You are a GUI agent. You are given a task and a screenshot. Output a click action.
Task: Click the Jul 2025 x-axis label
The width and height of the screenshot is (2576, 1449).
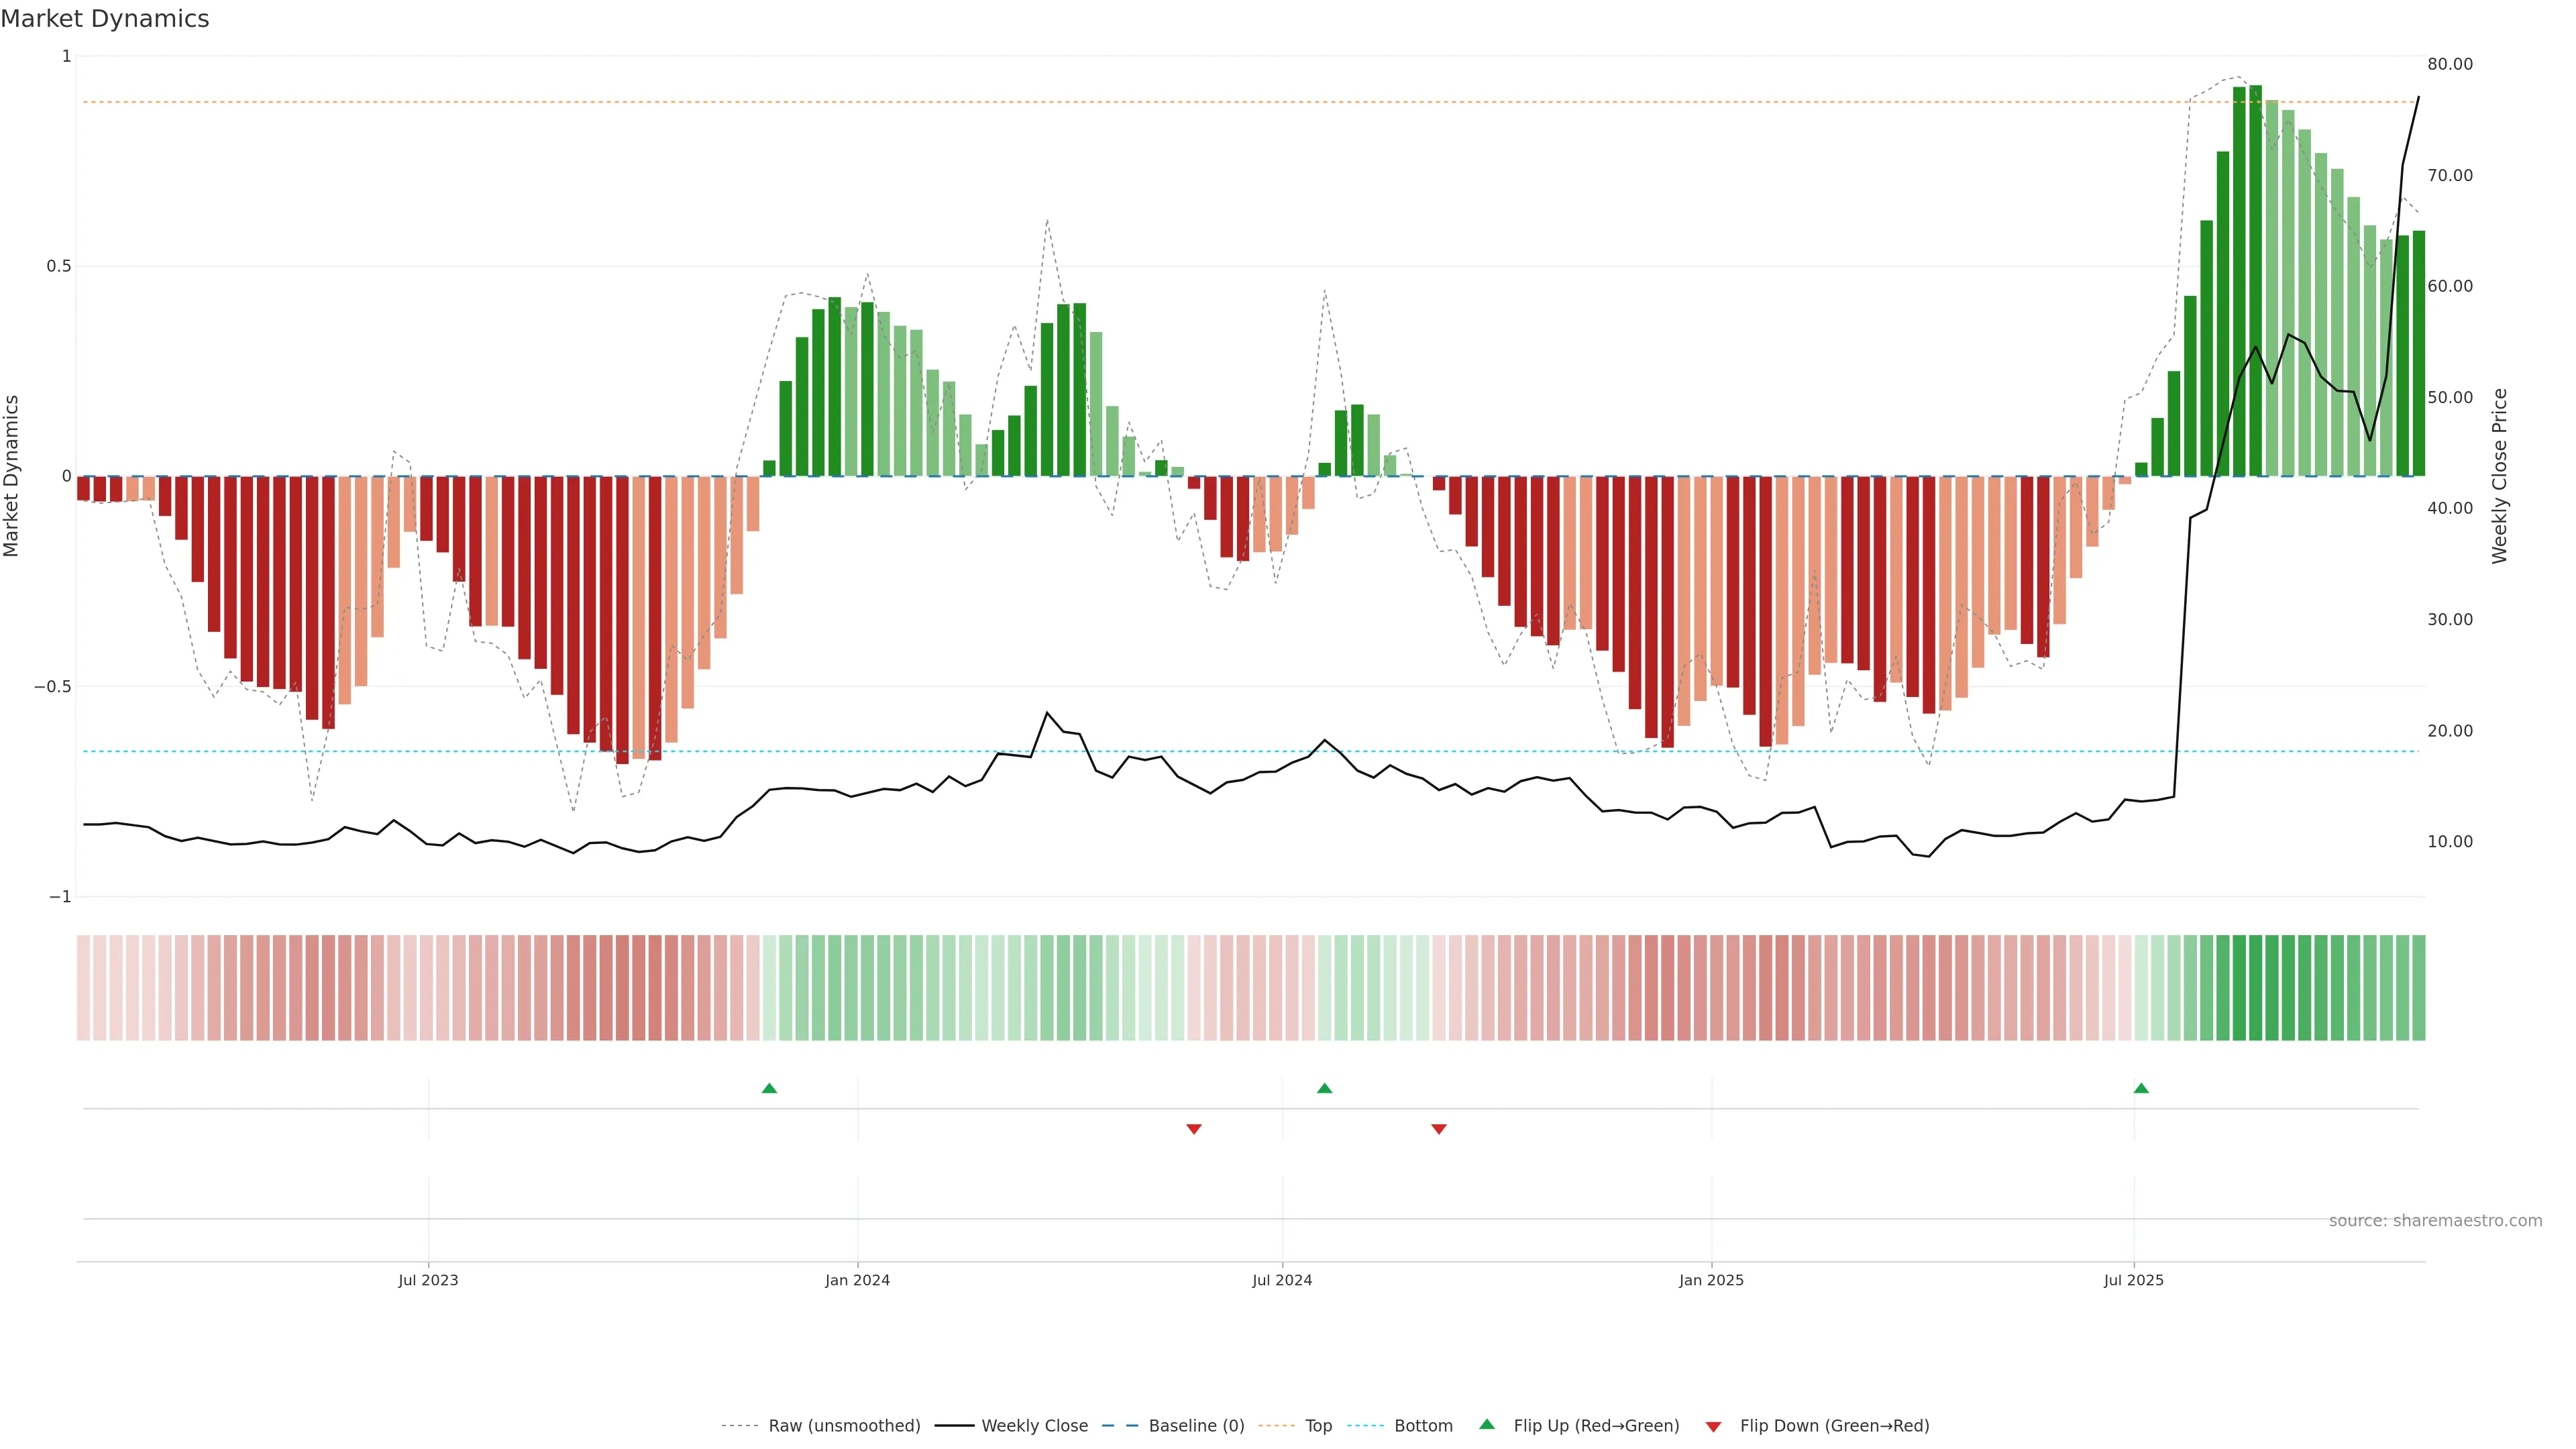point(2133,1280)
